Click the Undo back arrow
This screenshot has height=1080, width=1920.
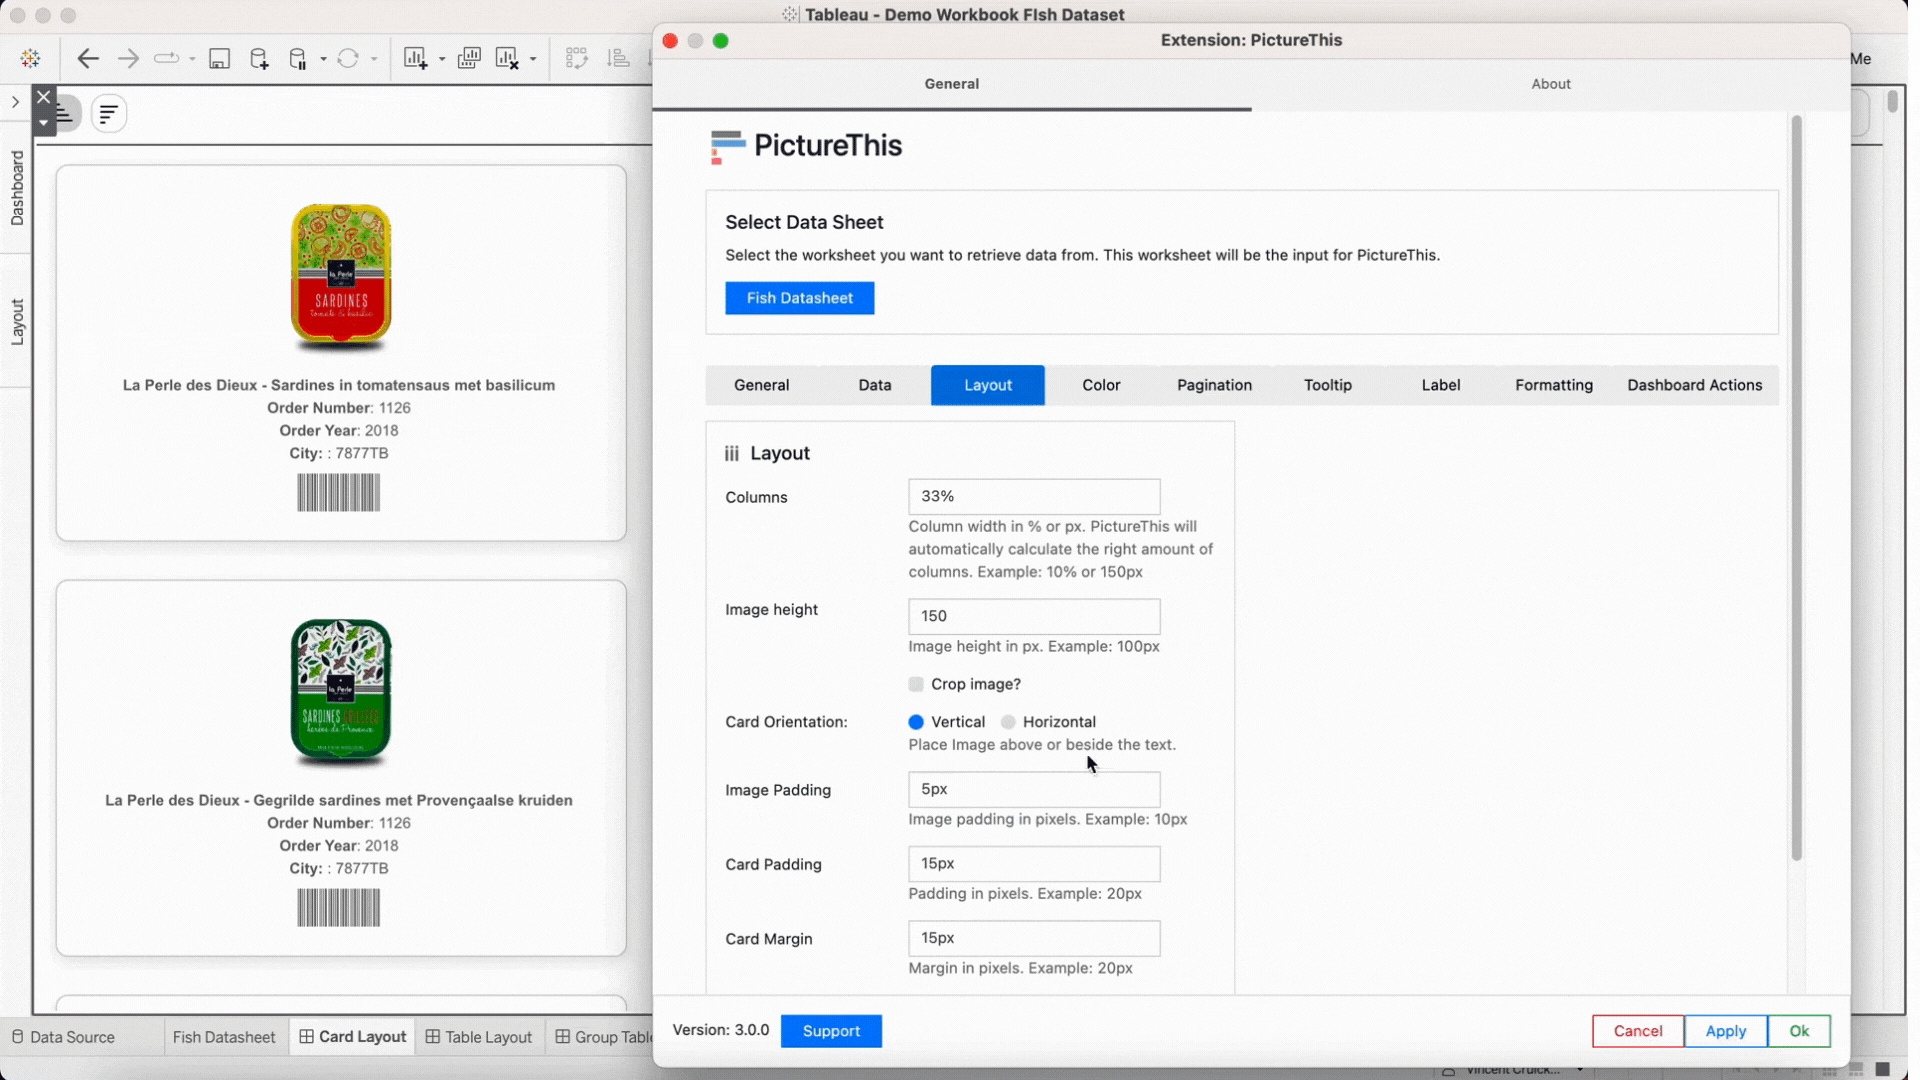click(x=88, y=59)
